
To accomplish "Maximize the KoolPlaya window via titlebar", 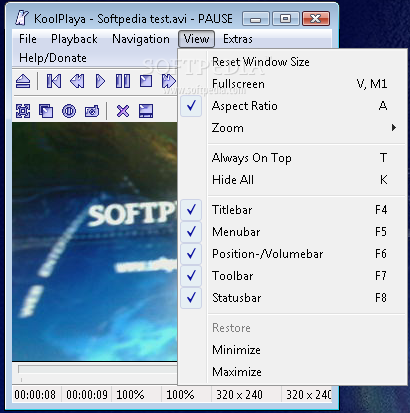I will pos(285,19).
